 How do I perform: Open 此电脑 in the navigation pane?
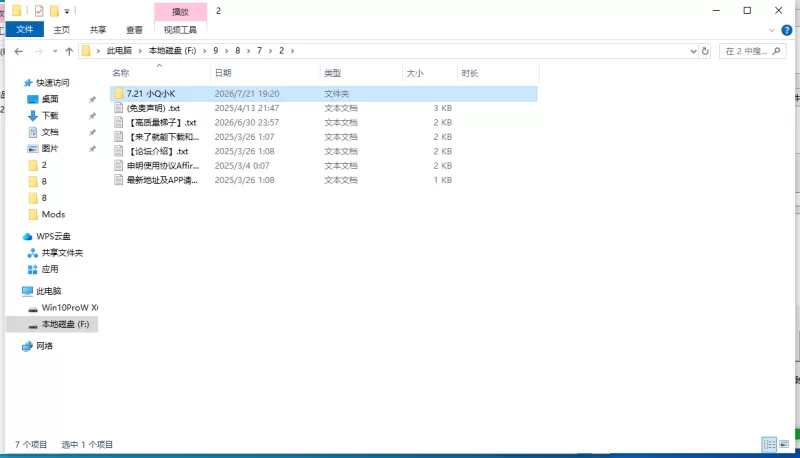[48, 291]
